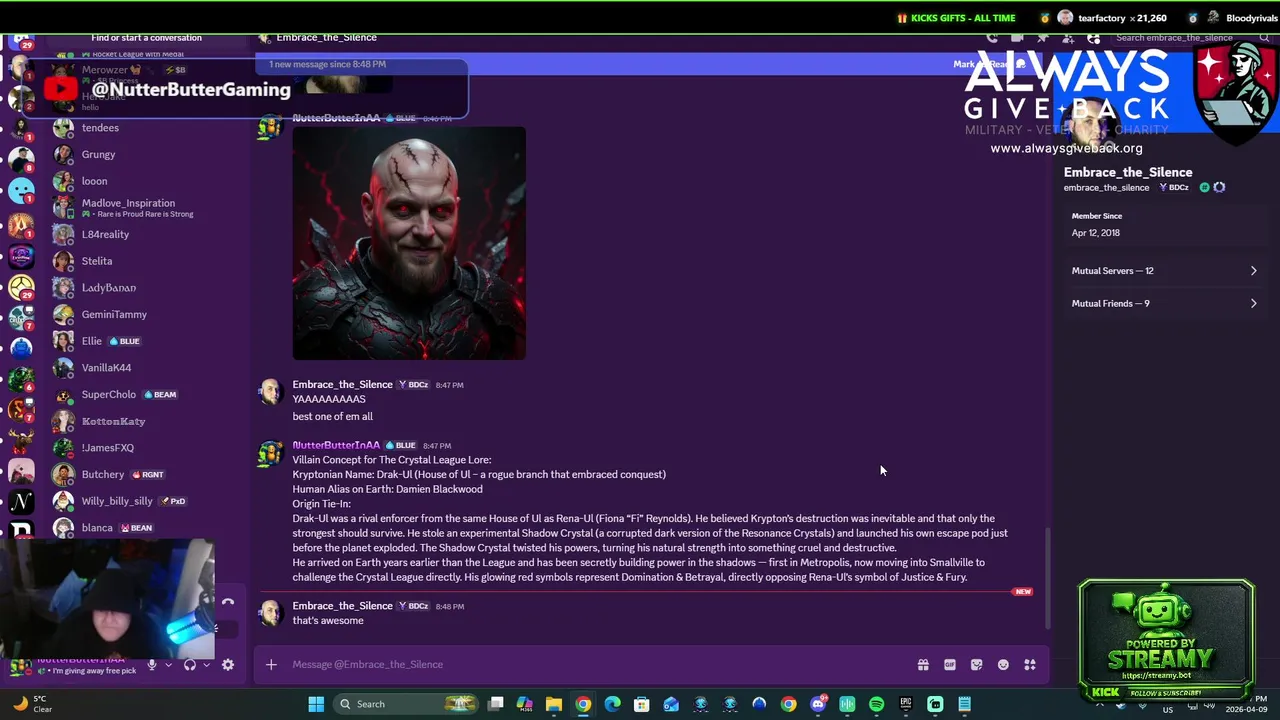The height and width of the screenshot is (720, 1280).
Task: Open Discord user settings gear
Action: 228,665
